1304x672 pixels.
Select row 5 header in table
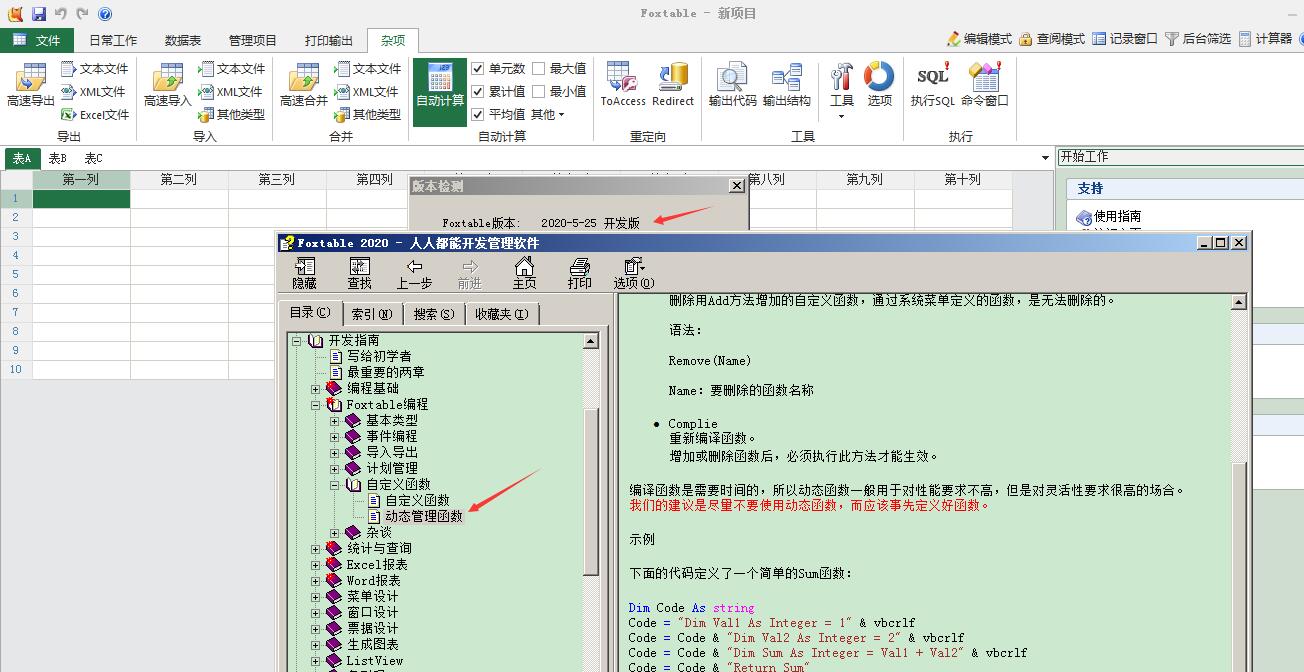[x=16, y=274]
